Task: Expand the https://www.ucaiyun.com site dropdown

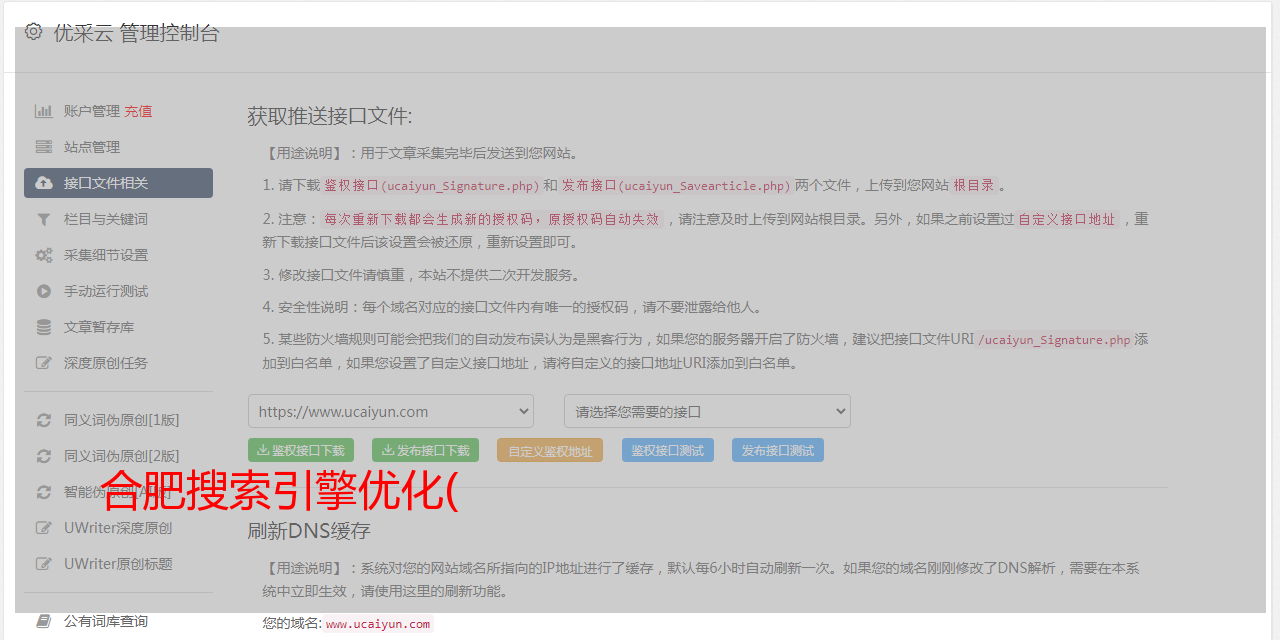Action: tap(391, 411)
